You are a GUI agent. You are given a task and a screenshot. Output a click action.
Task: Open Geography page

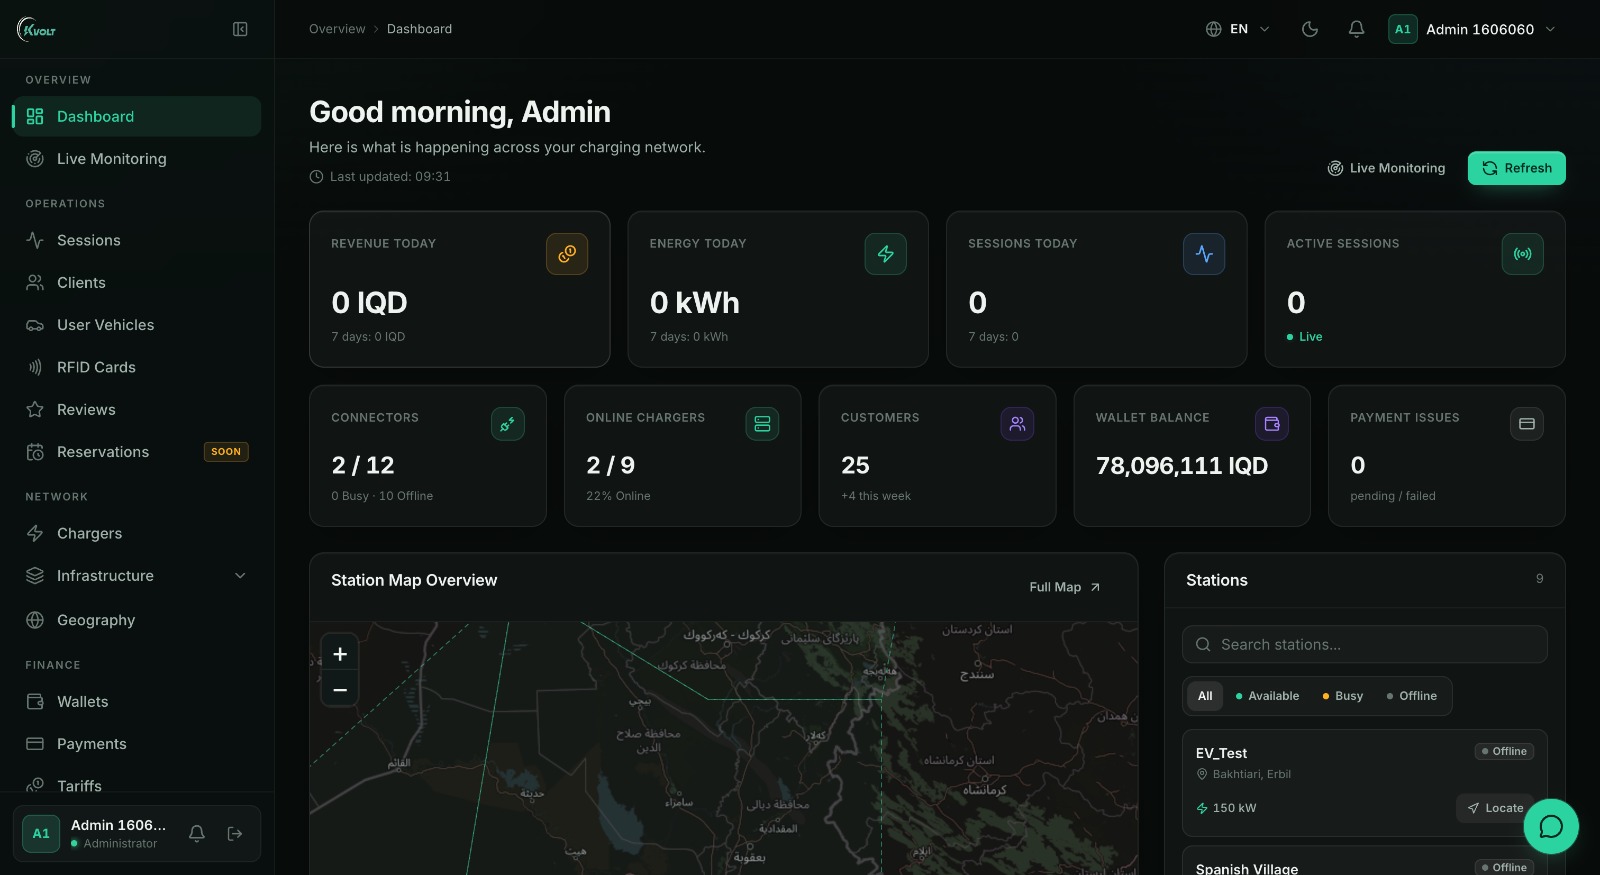click(137, 620)
